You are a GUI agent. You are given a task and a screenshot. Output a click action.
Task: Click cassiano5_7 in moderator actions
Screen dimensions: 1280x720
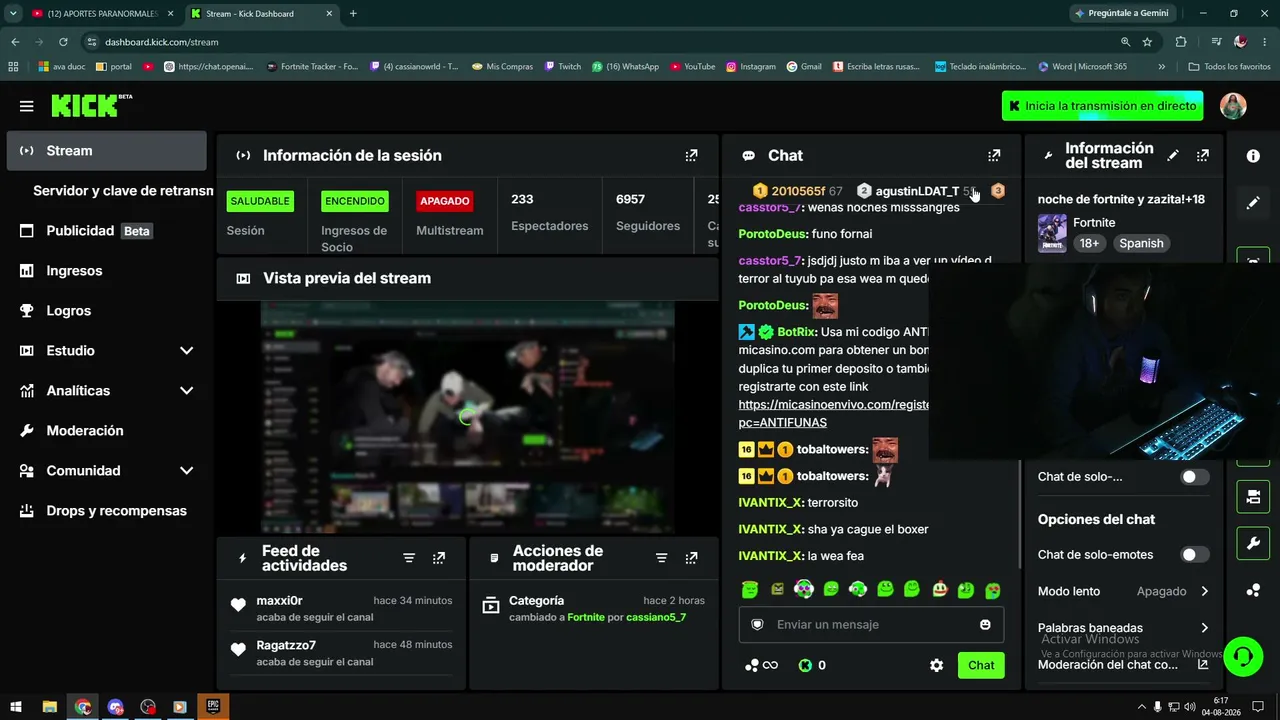click(x=656, y=618)
